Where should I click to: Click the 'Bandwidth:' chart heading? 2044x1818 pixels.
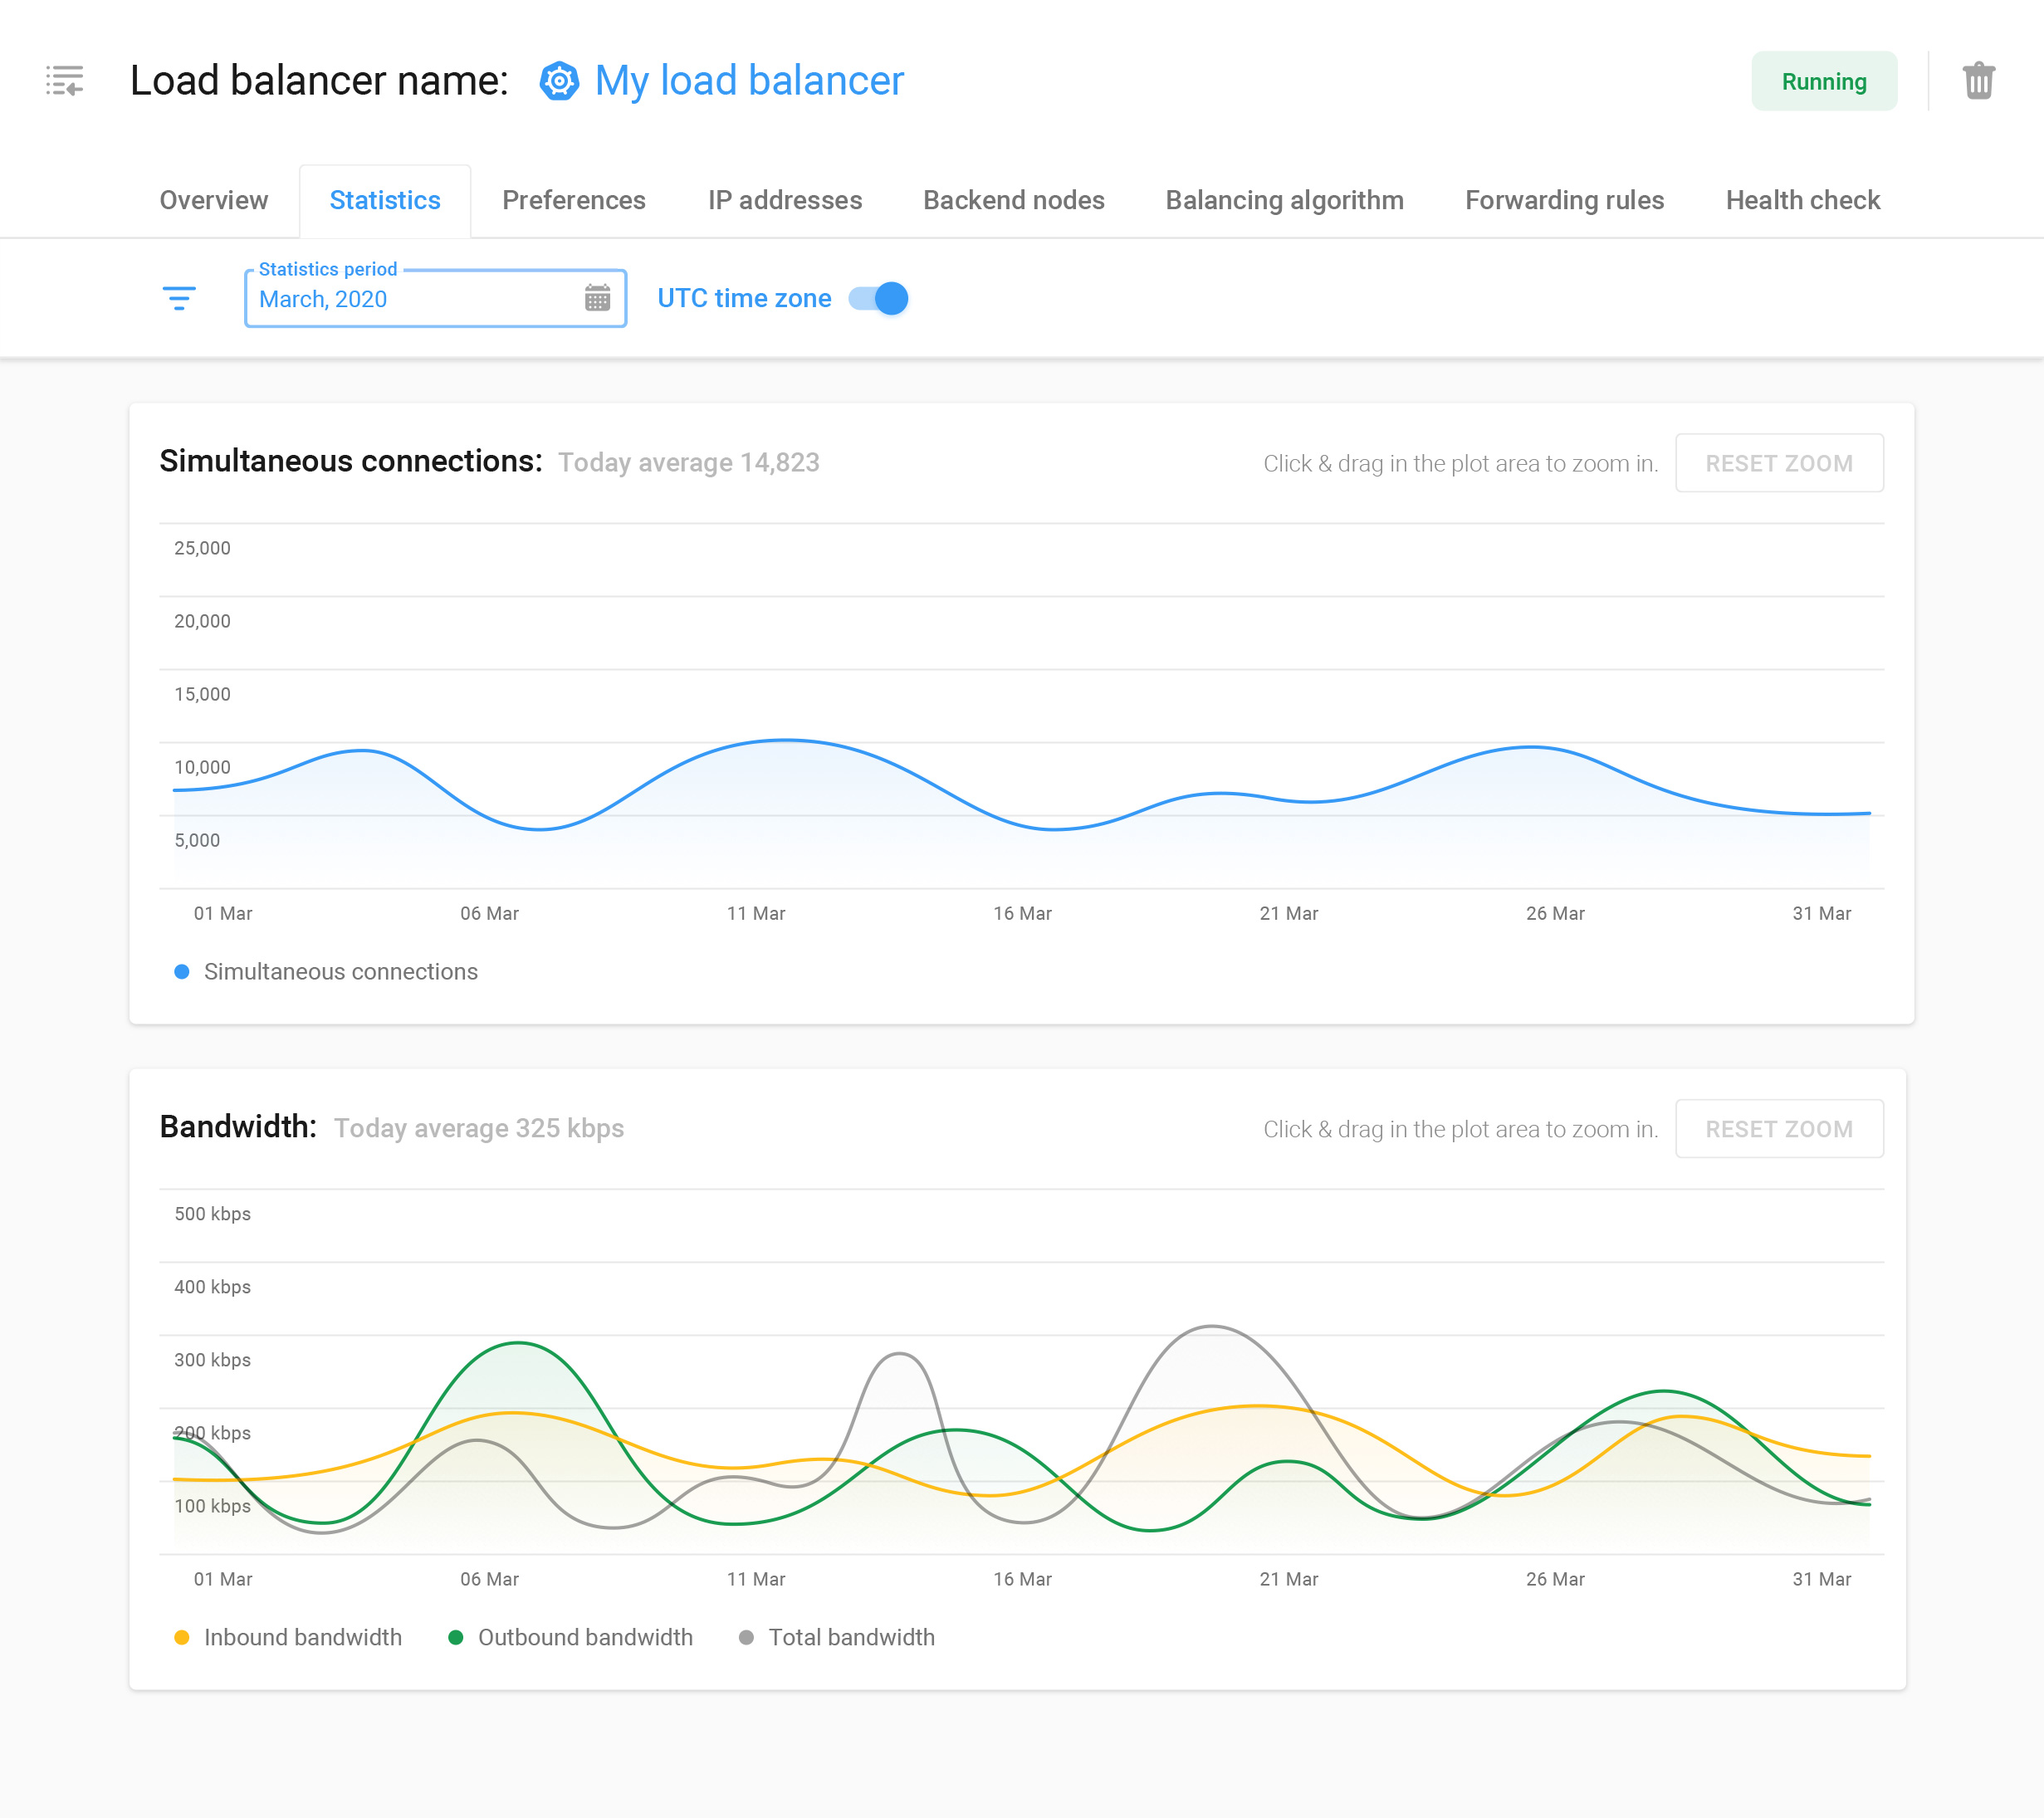click(x=238, y=1127)
